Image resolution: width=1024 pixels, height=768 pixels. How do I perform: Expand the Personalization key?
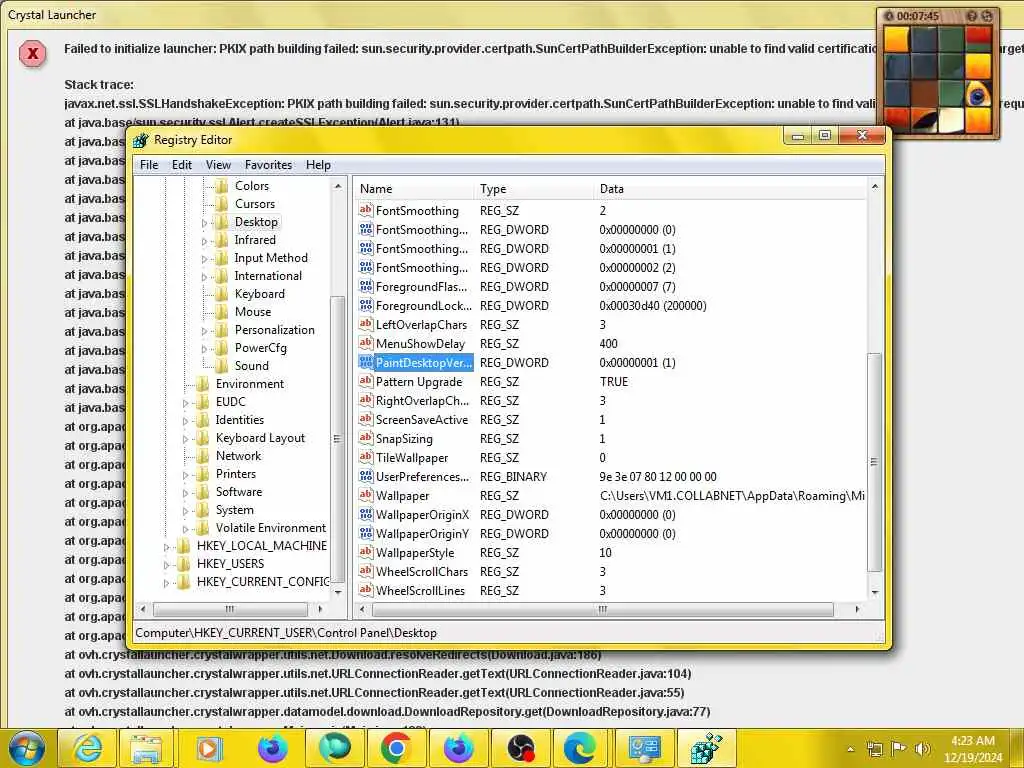[x=204, y=331]
